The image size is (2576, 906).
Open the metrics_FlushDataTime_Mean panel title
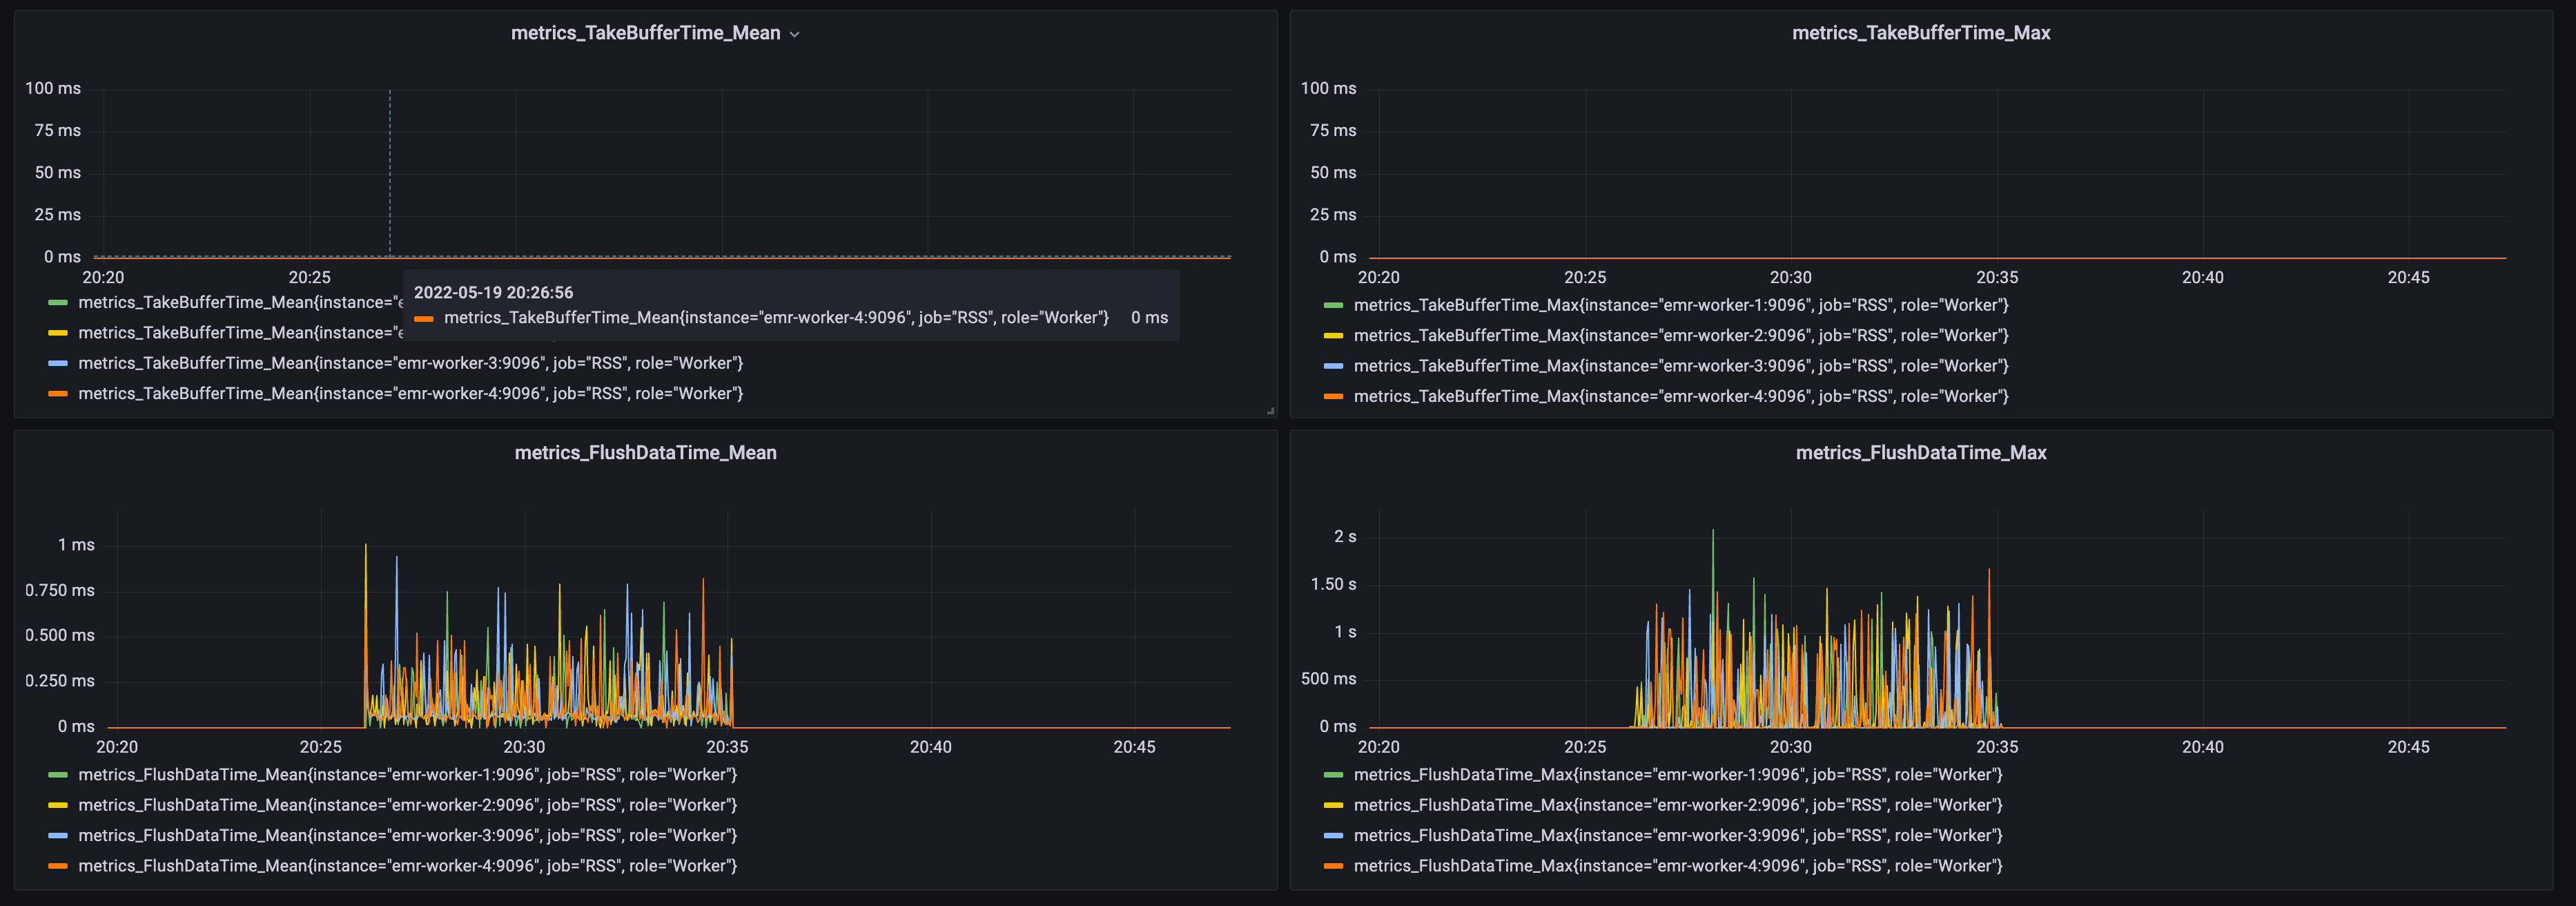click(x=645, y=453)
